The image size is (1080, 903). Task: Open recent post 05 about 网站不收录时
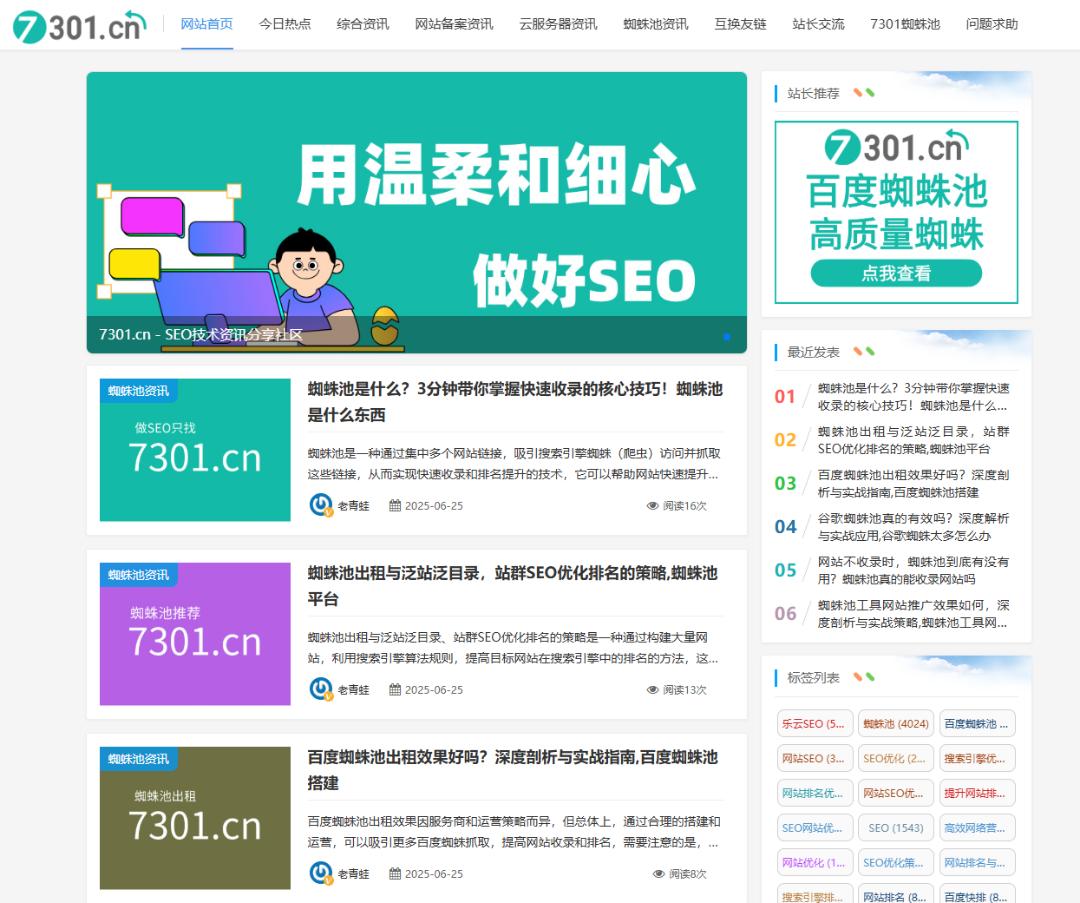click(913, 570)
